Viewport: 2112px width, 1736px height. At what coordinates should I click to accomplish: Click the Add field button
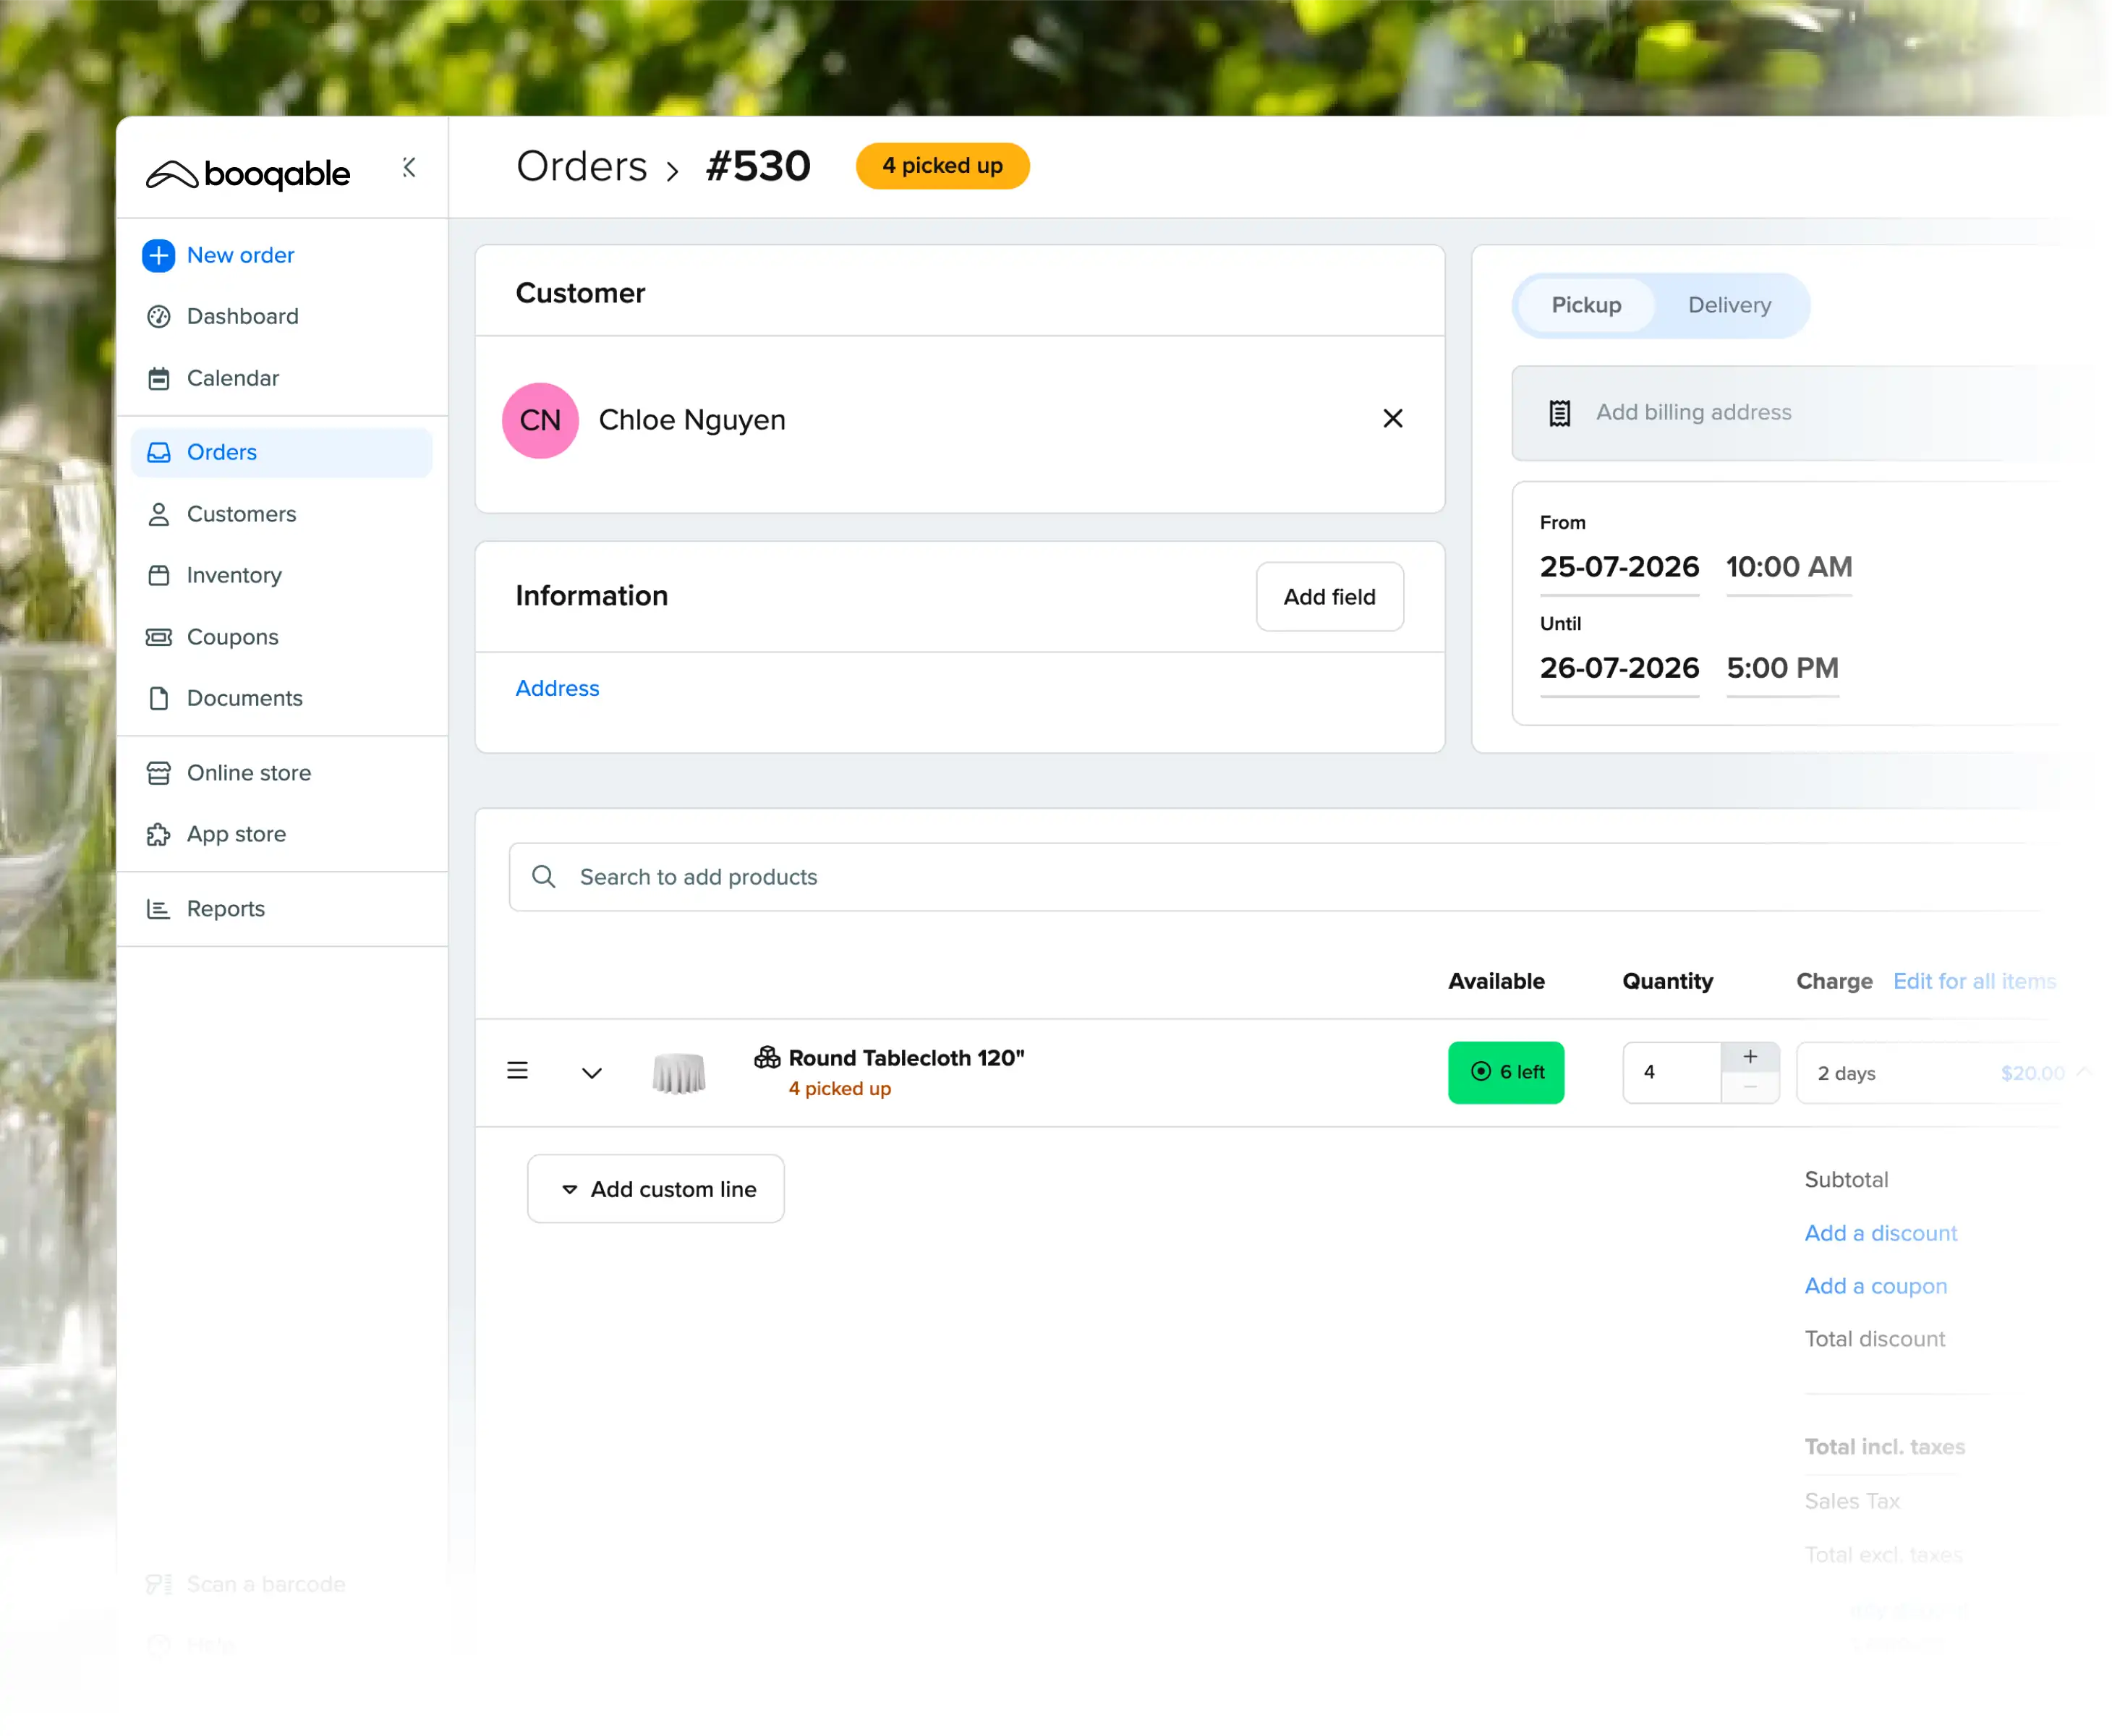click(x=1329, y=597)
